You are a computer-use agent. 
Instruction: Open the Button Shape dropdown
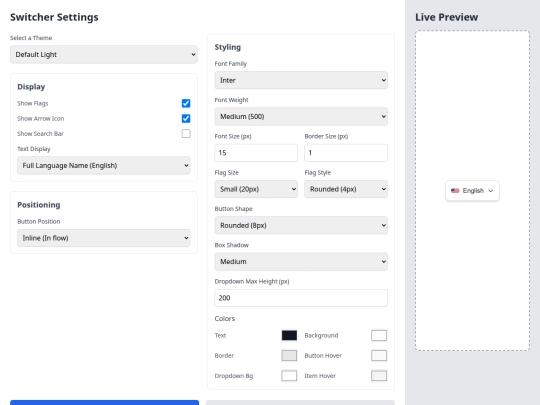click(x=301, y=225)
